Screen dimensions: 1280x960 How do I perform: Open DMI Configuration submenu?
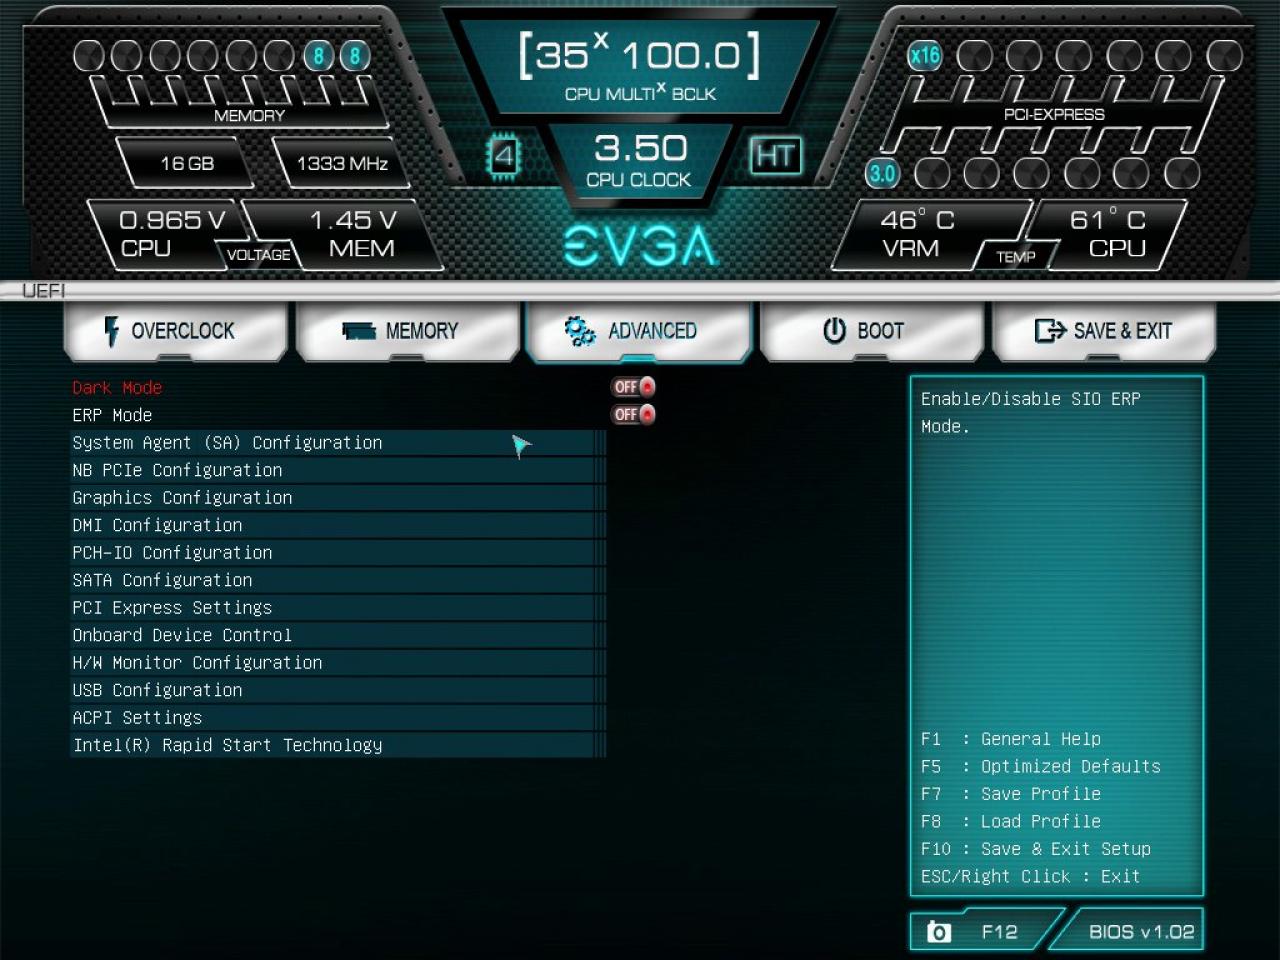click(338, 525)
